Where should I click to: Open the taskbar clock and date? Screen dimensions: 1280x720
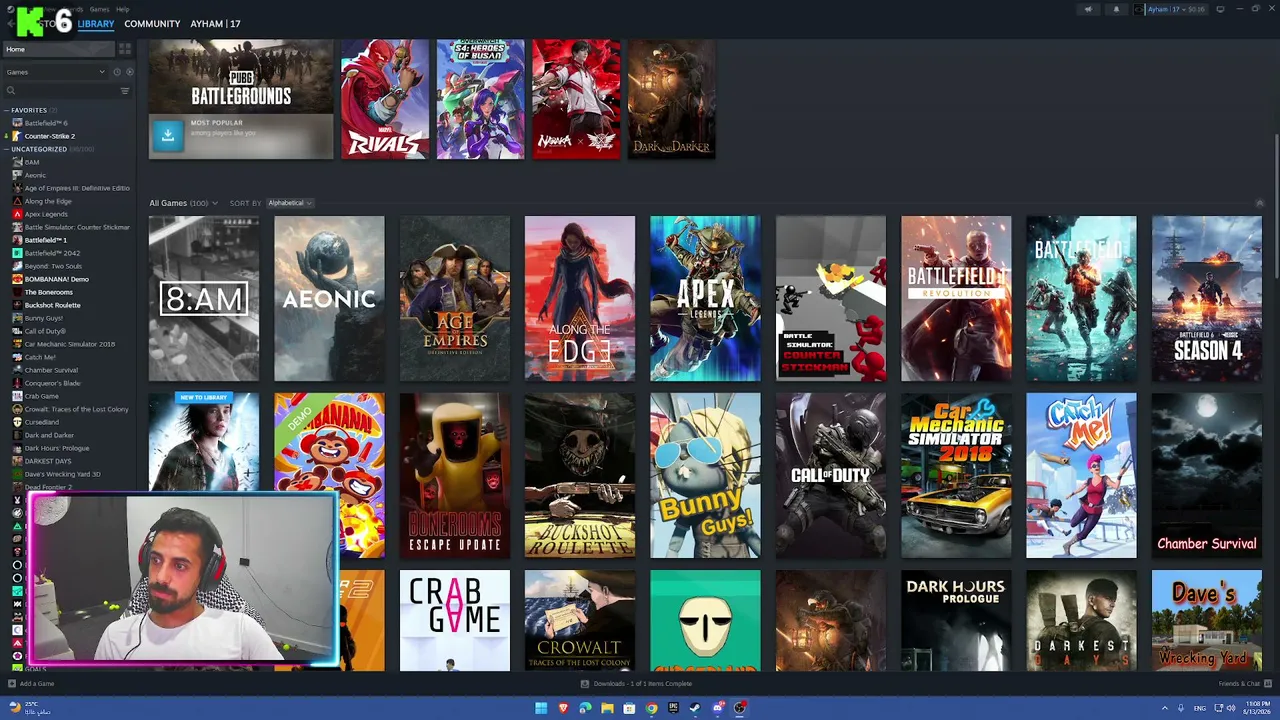pos(1257,708)
